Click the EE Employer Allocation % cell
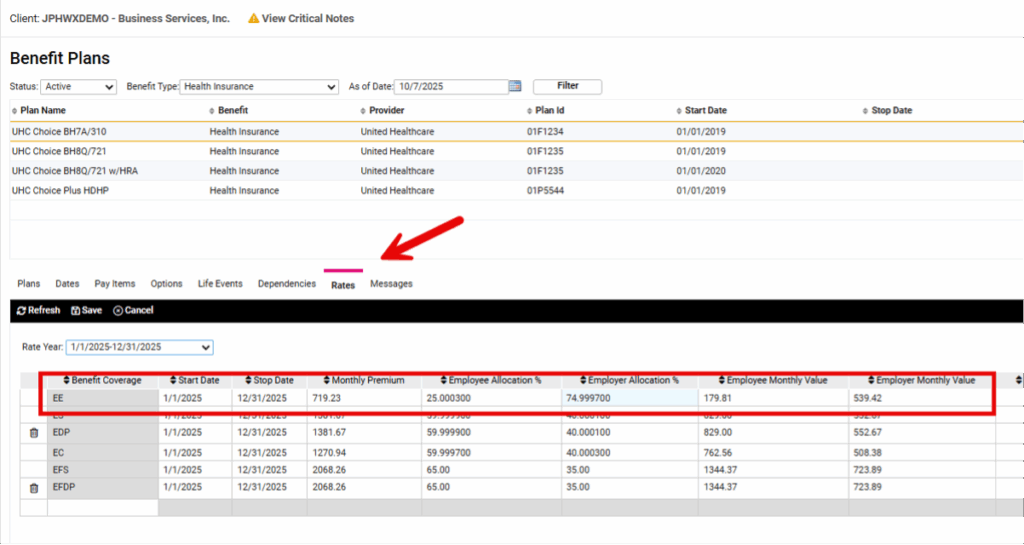This screenshot has height=545, width=1024. pyautogui.click(x=628, y=398)
